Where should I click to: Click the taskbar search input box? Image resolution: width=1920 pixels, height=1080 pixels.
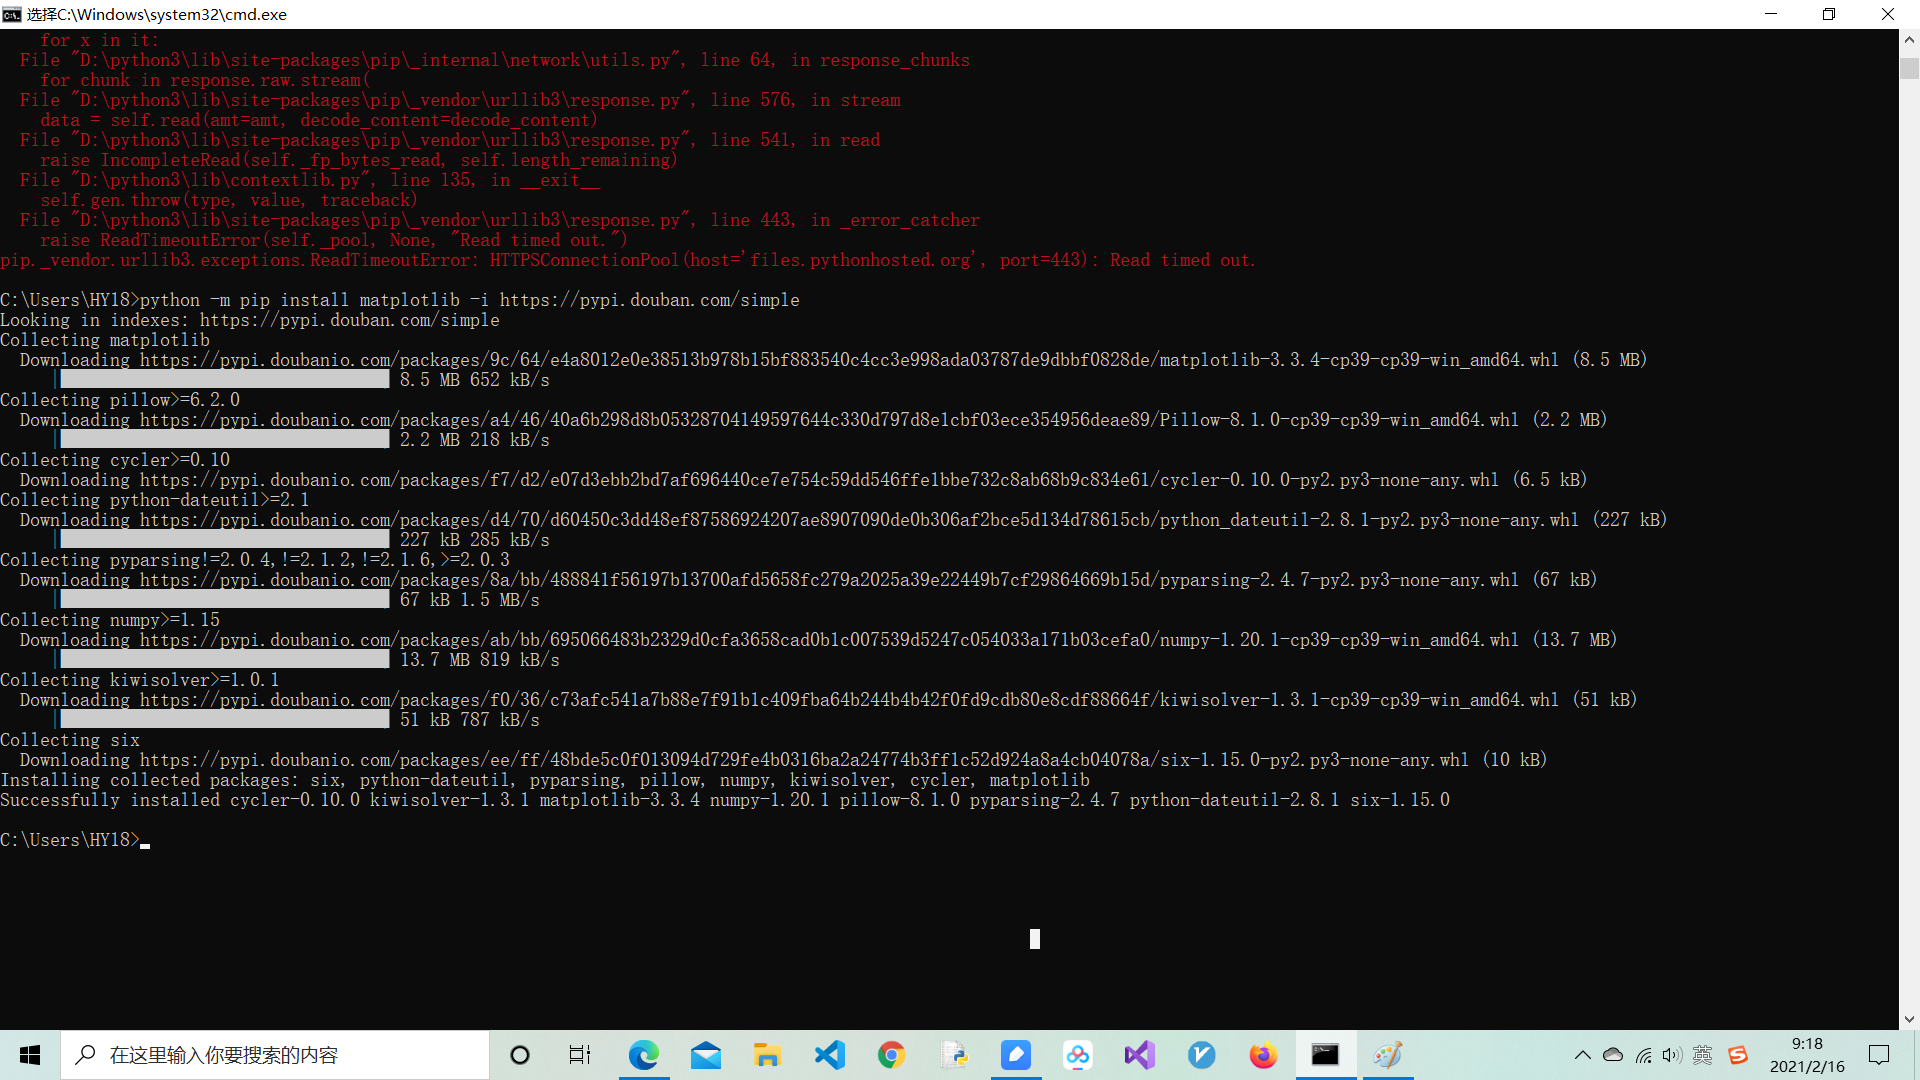[x=275, y=1055]
